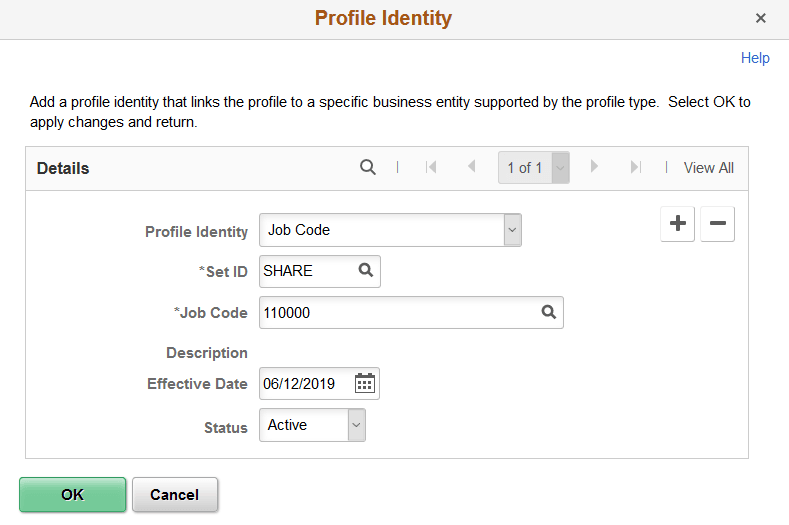789x525 pixels.
Task: Expand the Profile Identity dropdown
Action: click(512, 230)
